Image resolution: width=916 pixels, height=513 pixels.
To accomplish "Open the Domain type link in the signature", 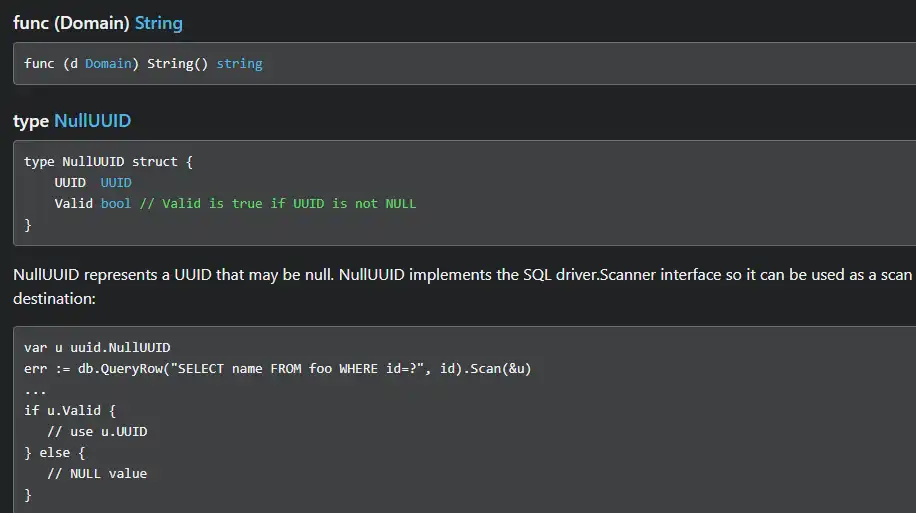I will pyautogui.click(x=108, y=63).
